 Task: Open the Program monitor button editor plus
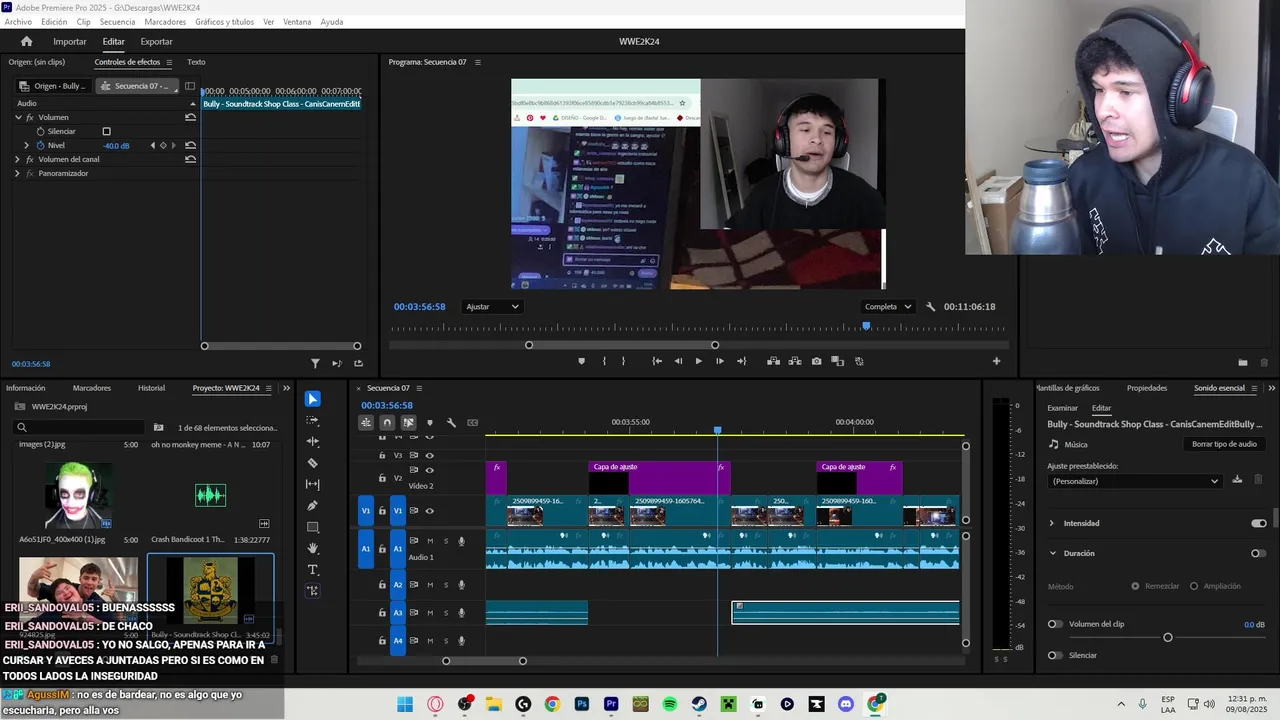[996, 361]
